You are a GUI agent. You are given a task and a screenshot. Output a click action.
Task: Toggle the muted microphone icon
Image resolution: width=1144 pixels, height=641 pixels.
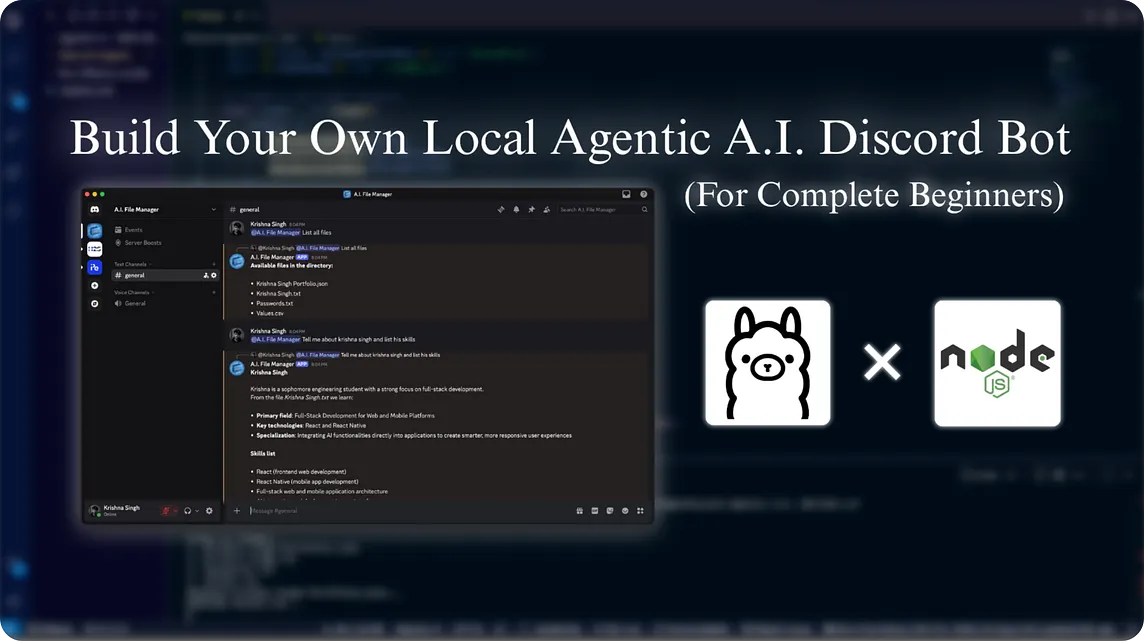[166, 510]
